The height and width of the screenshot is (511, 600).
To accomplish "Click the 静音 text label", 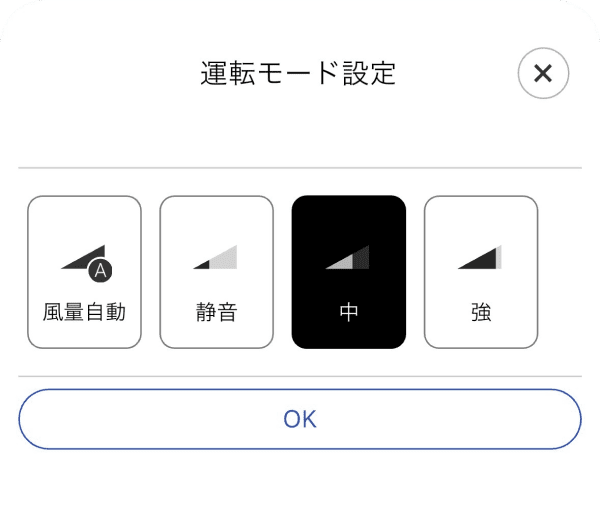I will coord(216,312).
